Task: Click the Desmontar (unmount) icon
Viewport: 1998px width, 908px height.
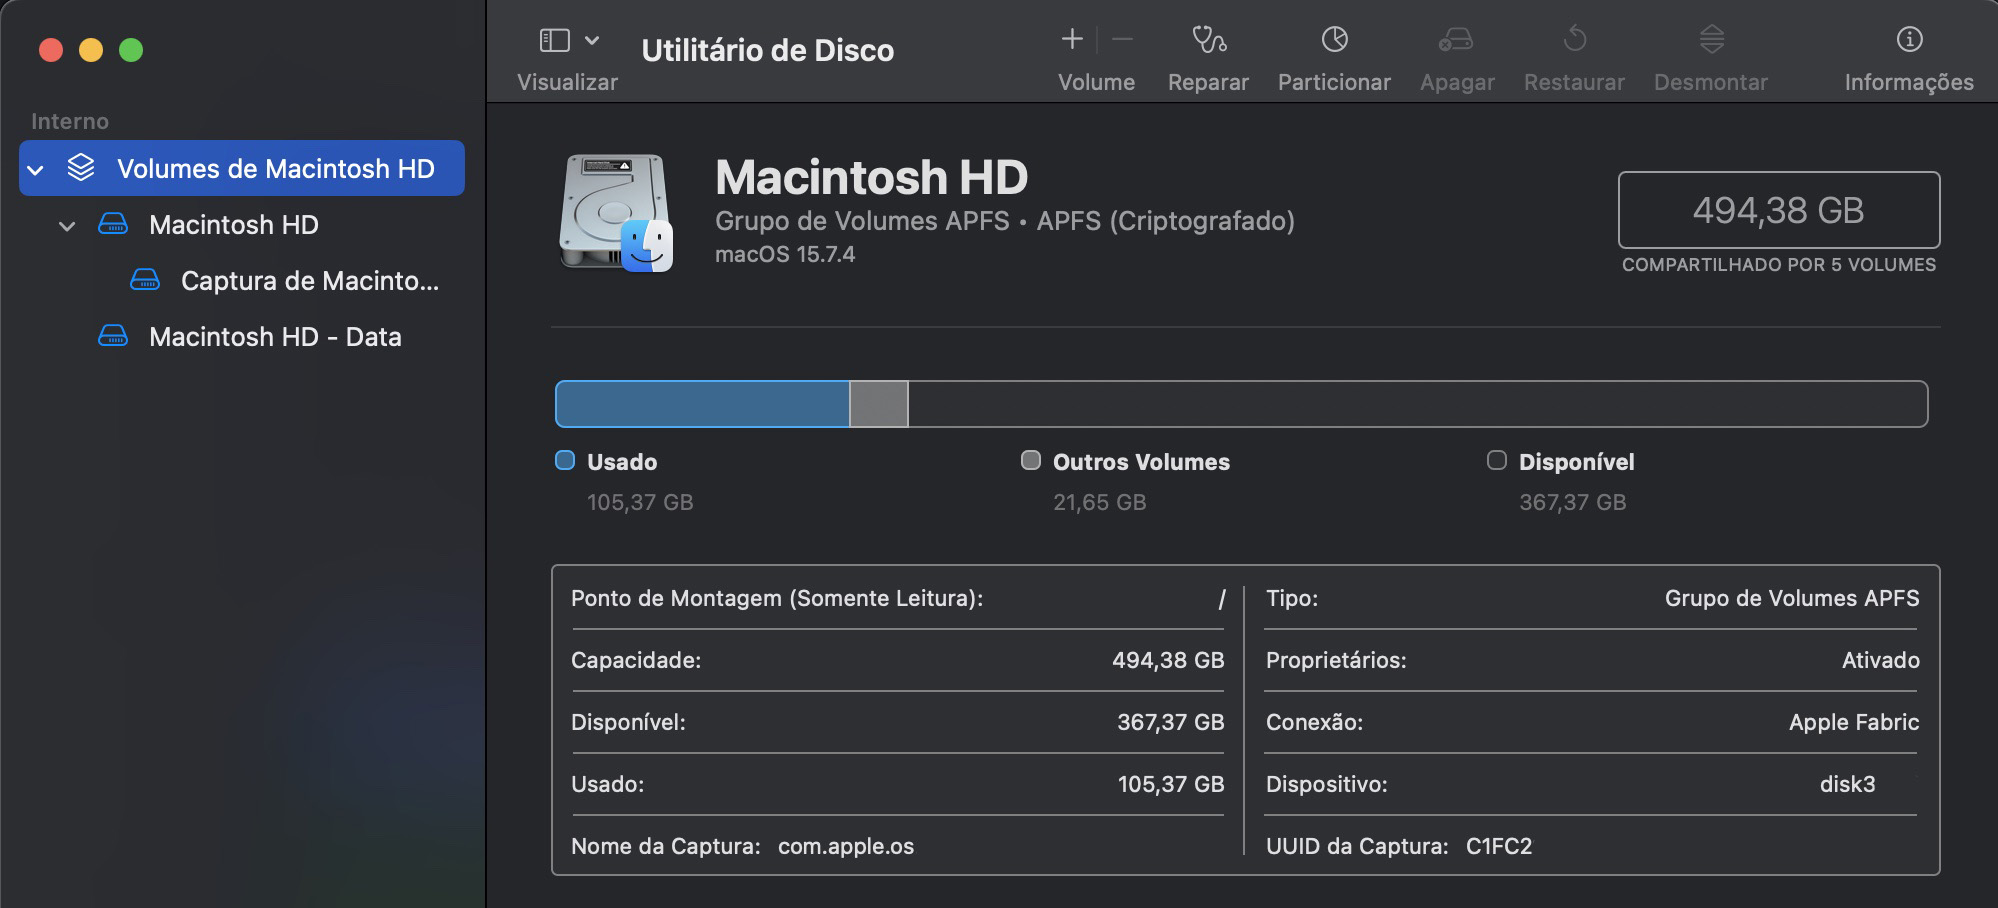Action: click(1711, 50)
